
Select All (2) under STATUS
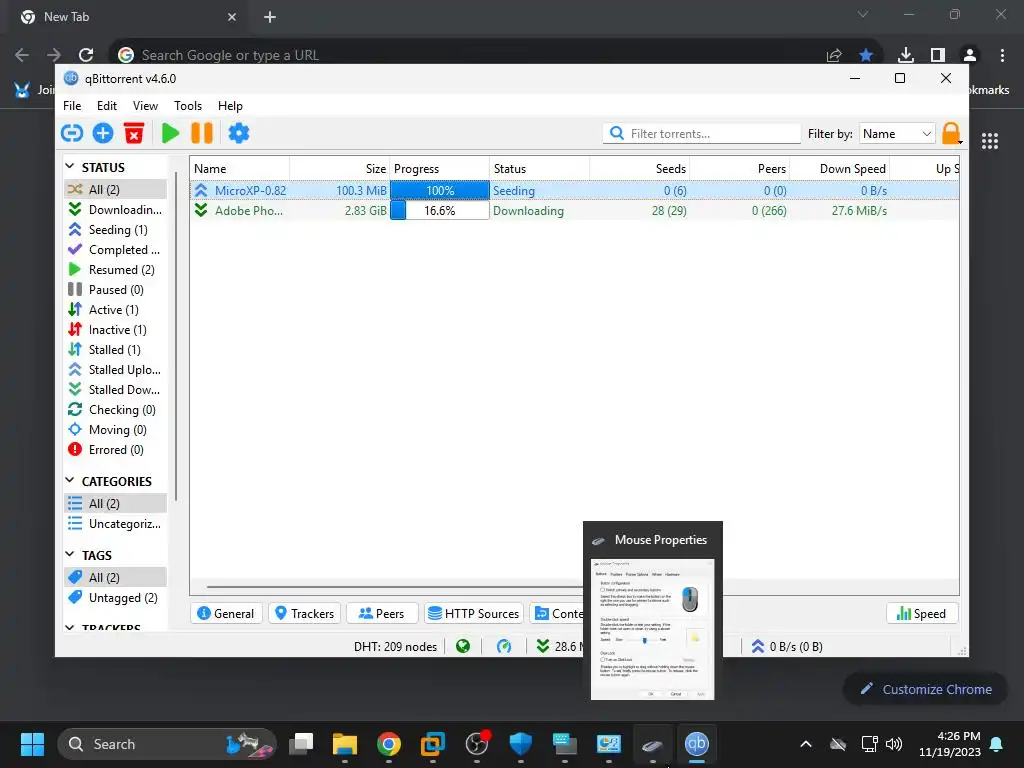116,189
